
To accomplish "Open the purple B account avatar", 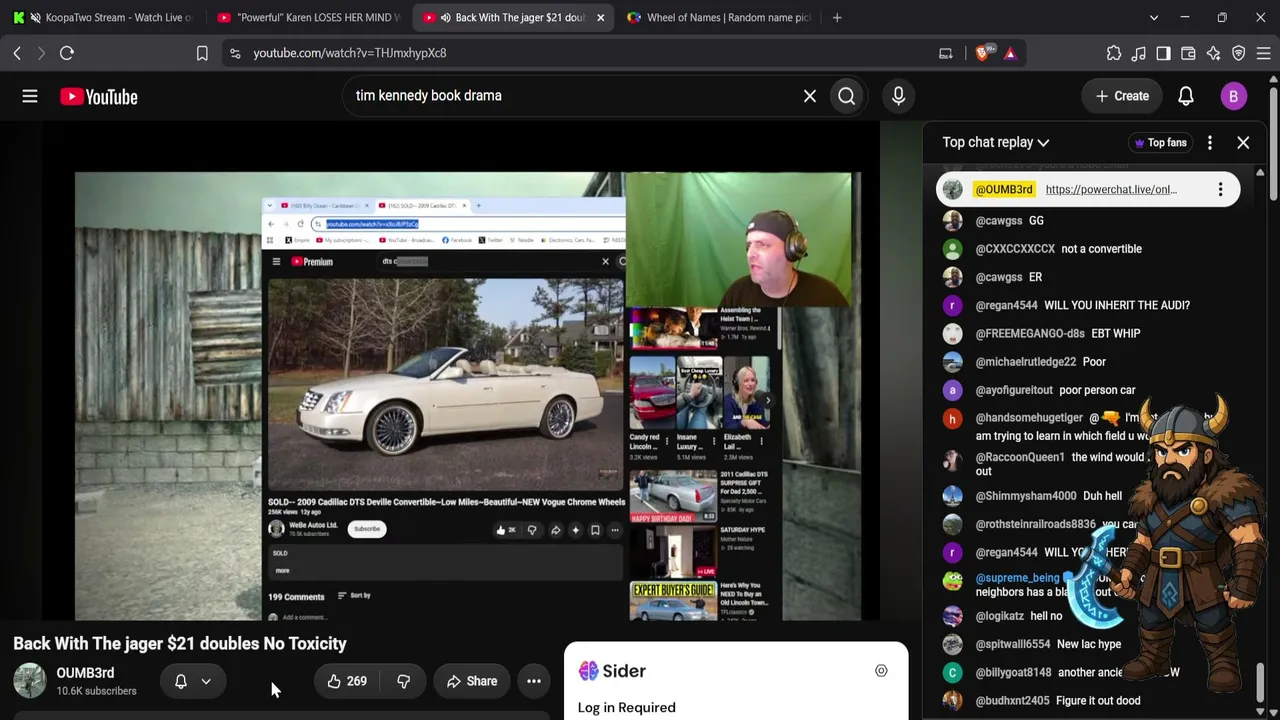I will (1233, 96).
